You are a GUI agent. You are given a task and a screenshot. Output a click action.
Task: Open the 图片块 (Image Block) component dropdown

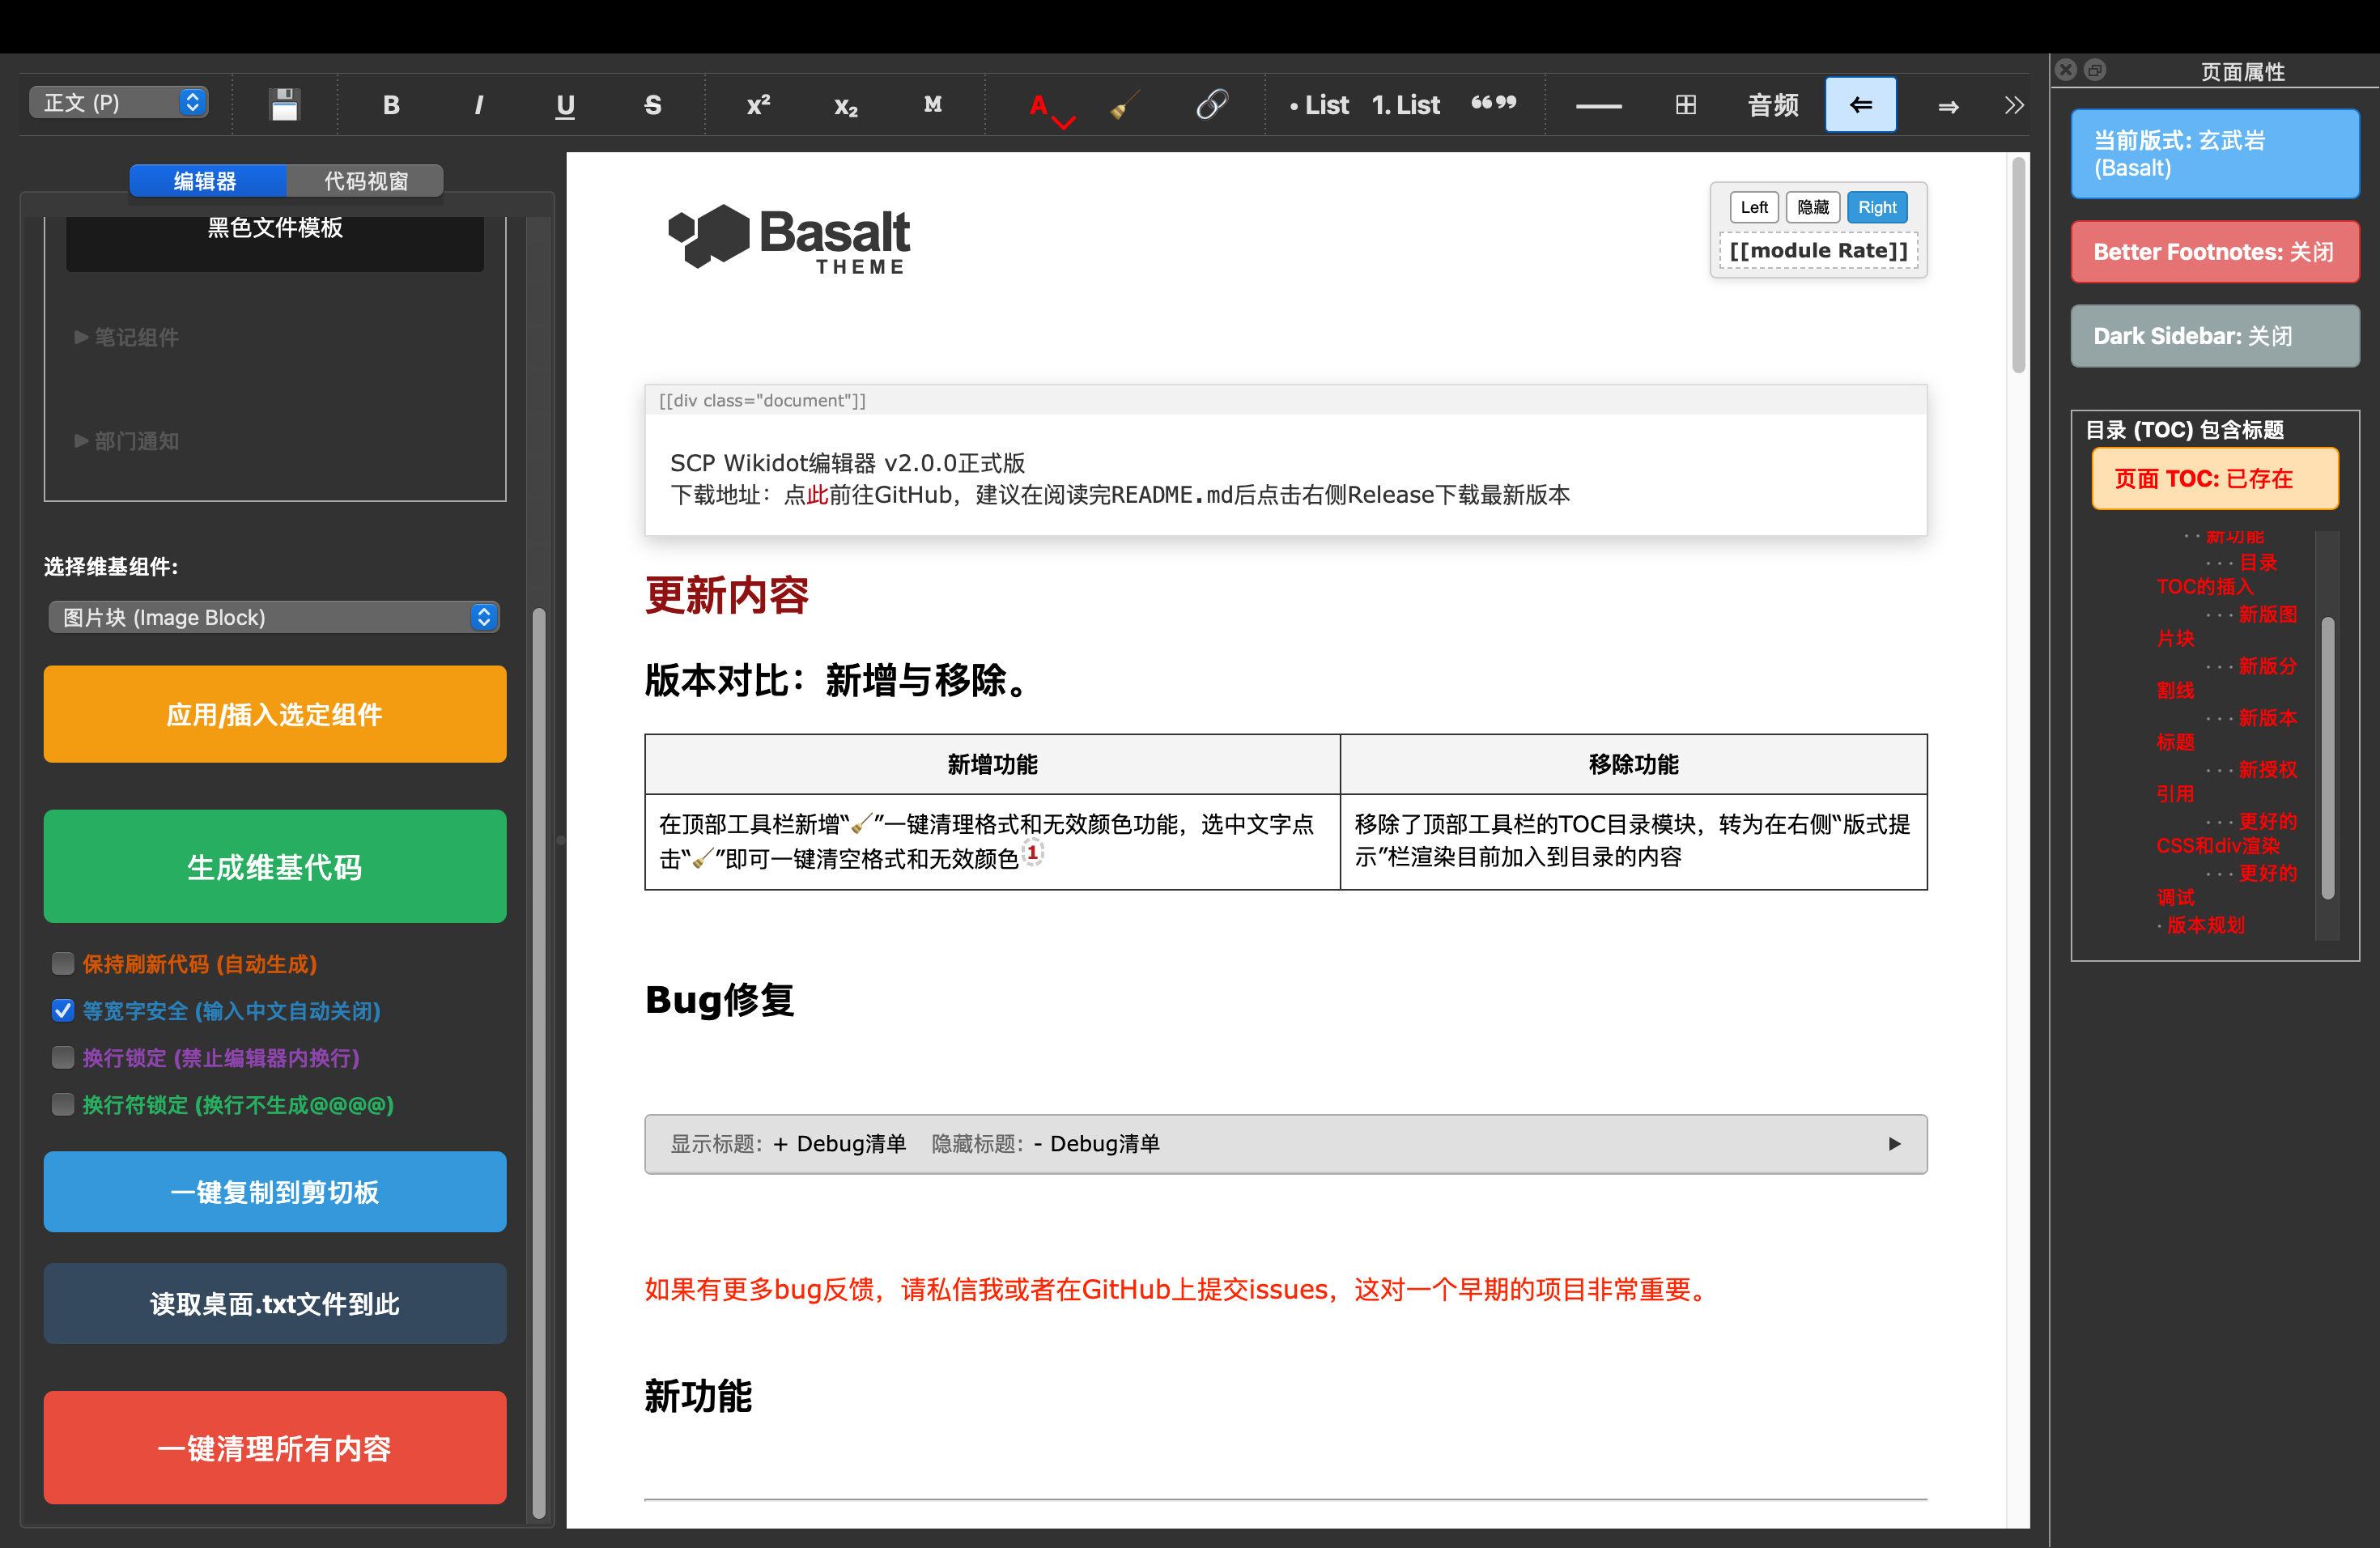pyautogui.click(x=273, y=617)
